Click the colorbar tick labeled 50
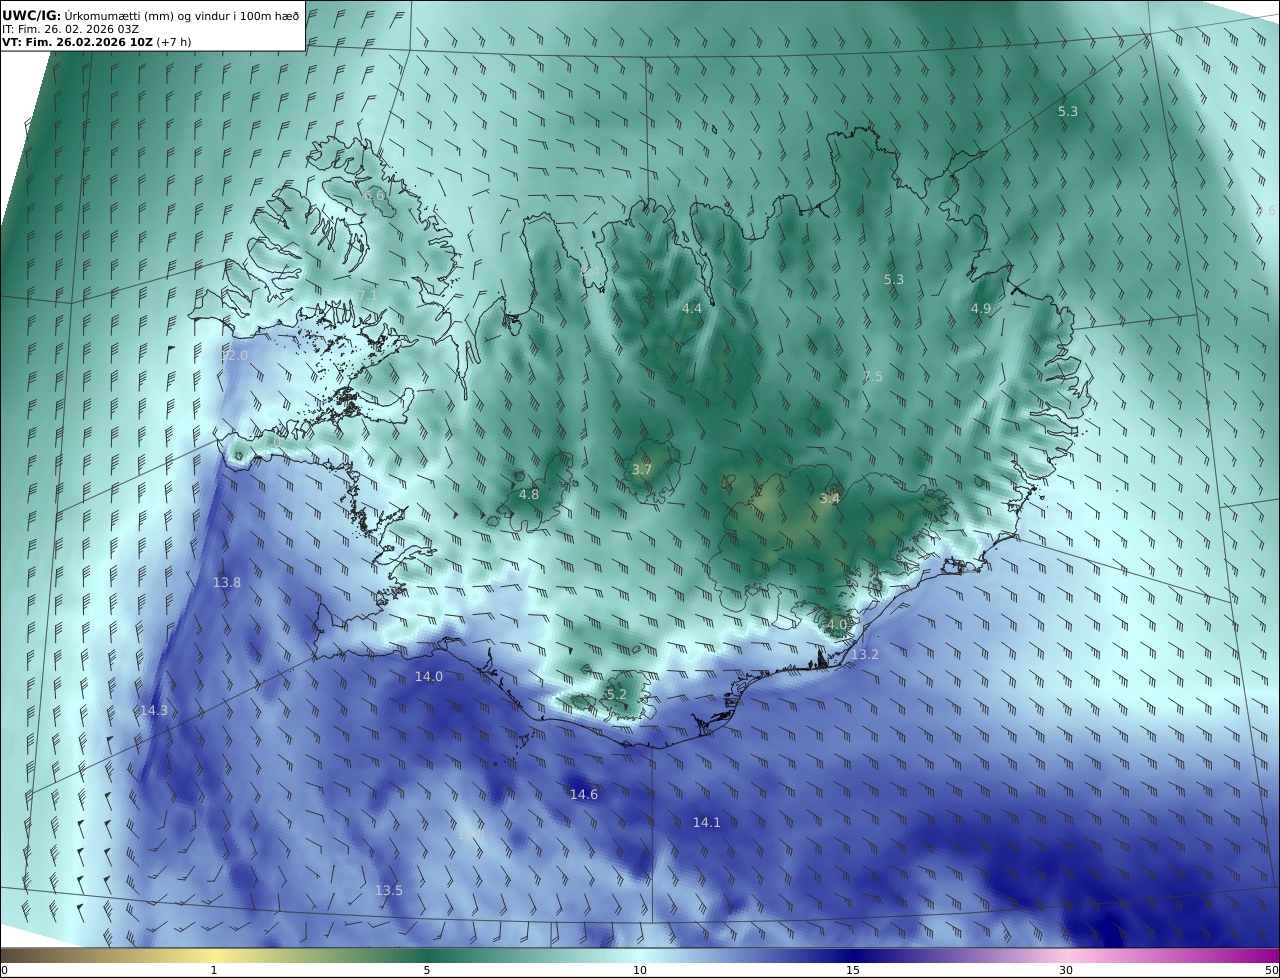 click(x=1271, y=970)
